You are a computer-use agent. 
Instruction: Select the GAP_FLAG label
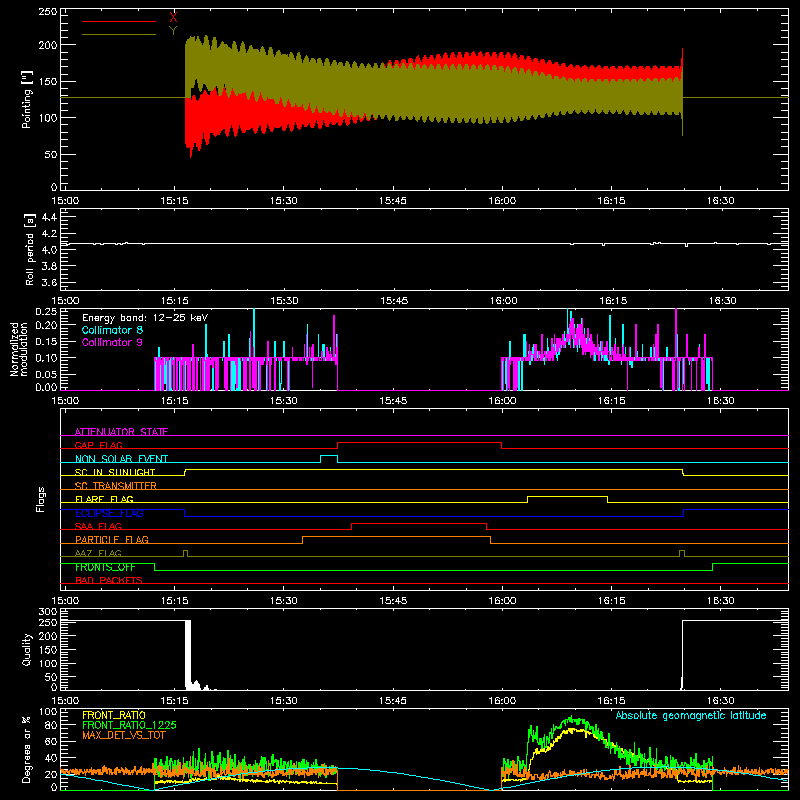98,445
